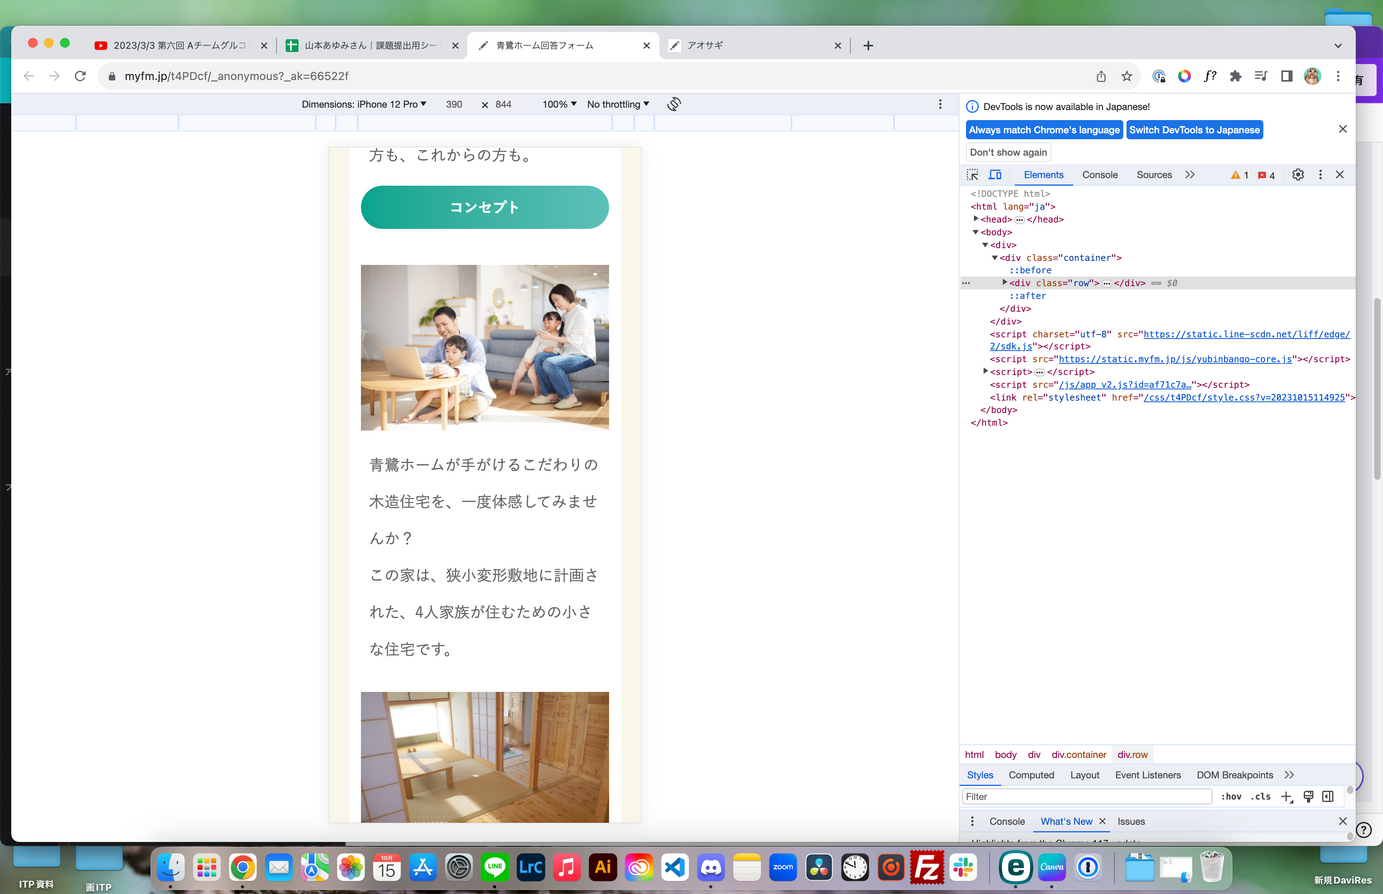Screen dimensions: 1383x894
Task: Show the computed styles sidebar
Action: (1328, 797)
